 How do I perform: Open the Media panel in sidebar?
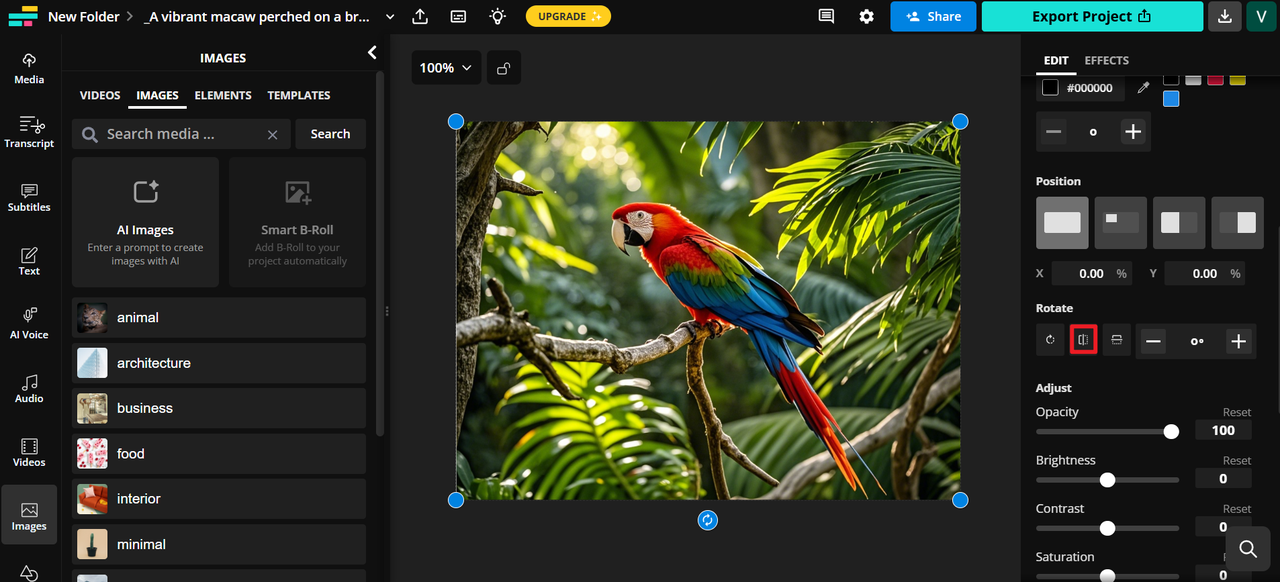[29, 68]
